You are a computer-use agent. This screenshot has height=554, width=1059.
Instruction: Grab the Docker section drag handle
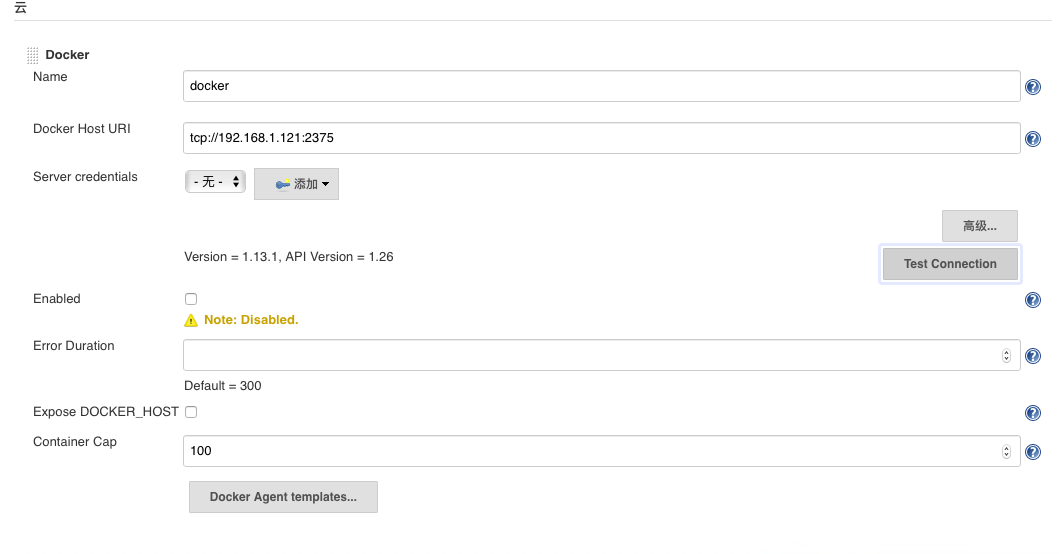(x=32, y=55)
